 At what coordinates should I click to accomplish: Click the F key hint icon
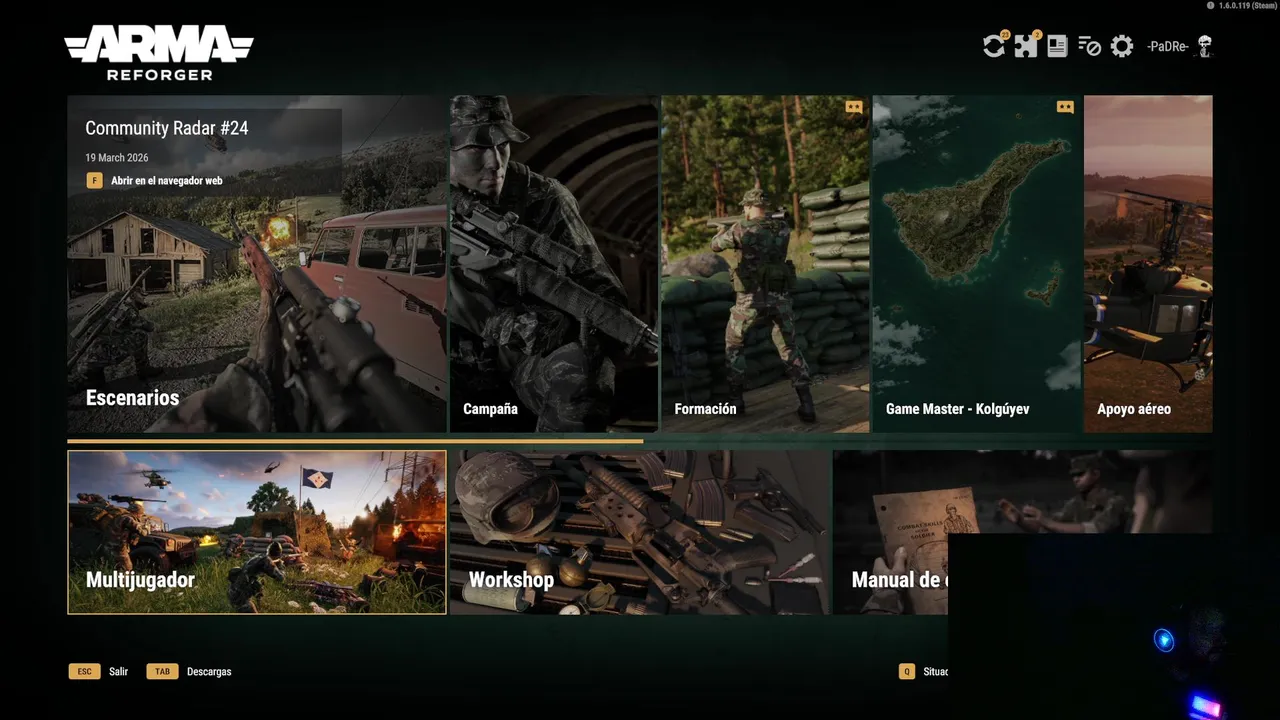(94, 181)
